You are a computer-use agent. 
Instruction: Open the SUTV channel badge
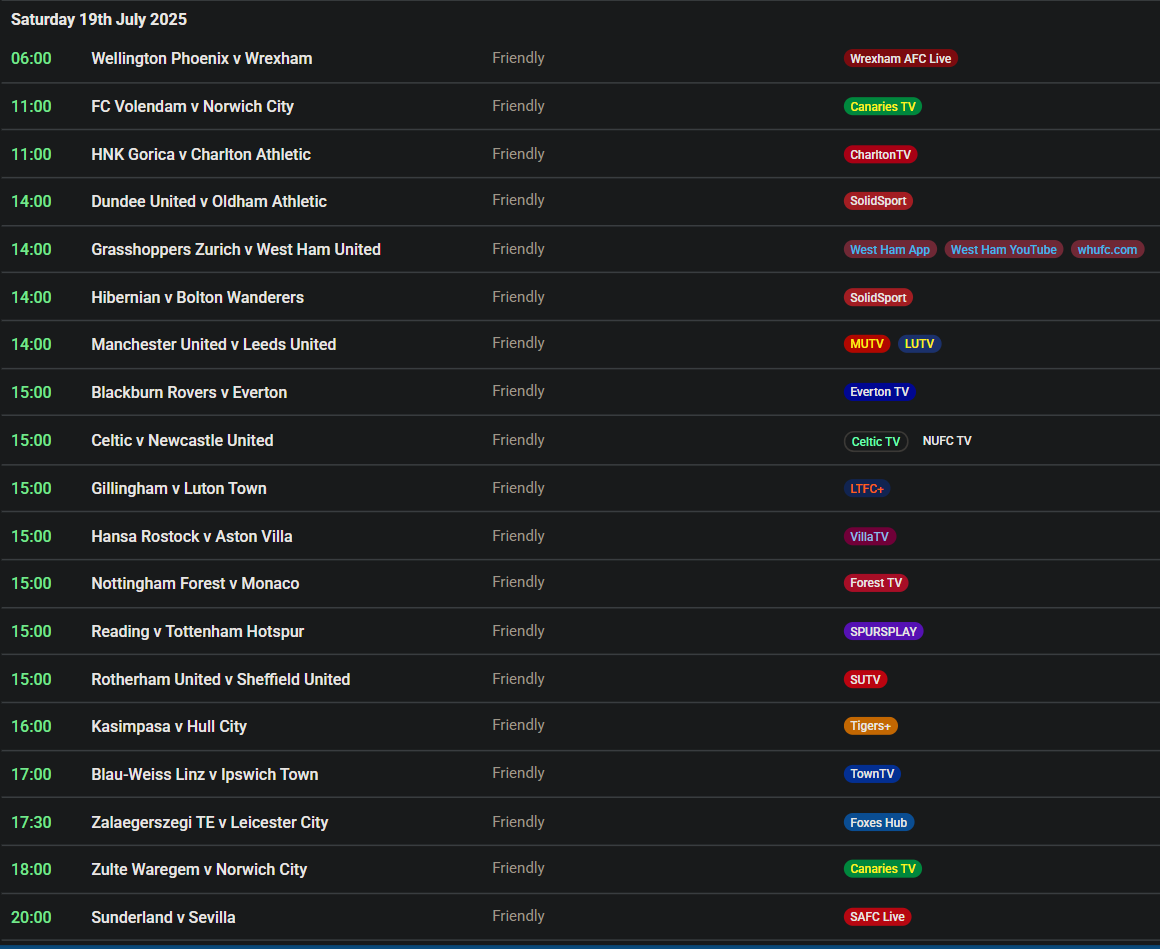[866, 680]
